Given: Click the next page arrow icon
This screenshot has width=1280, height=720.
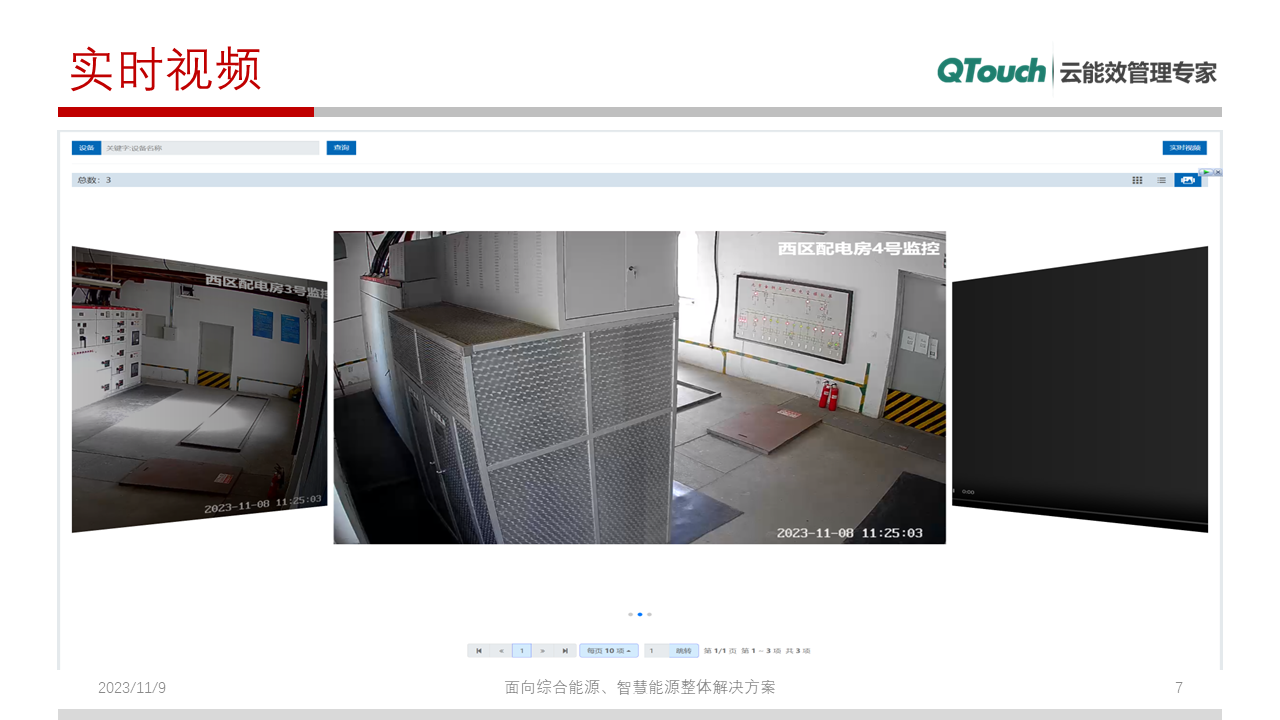Looking at the screenshot, I should tap(543, 650).
